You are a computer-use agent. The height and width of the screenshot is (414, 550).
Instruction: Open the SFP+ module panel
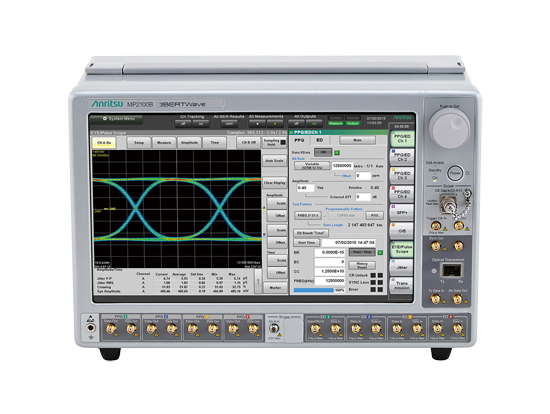tap(402, 213)
